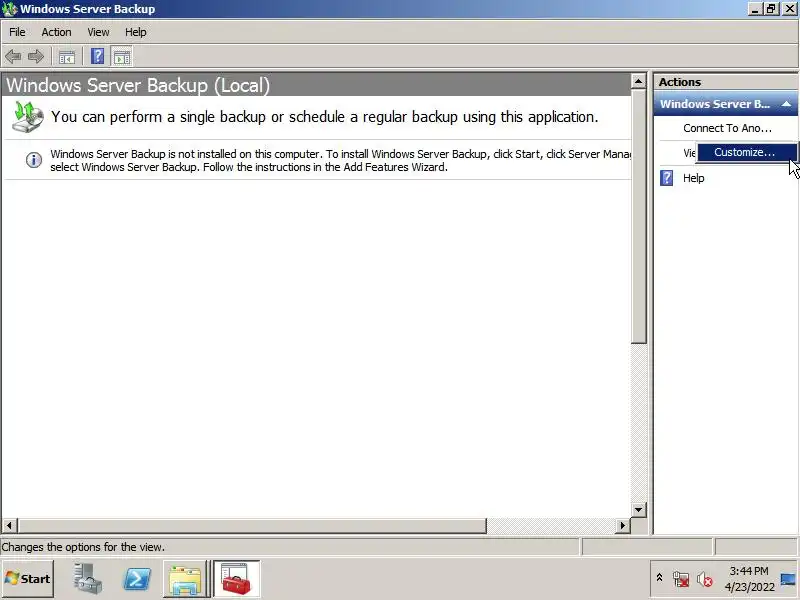800x600 pixels.
Task: Click the vertical scrollbar thumb
Action: tap(638, 216)
